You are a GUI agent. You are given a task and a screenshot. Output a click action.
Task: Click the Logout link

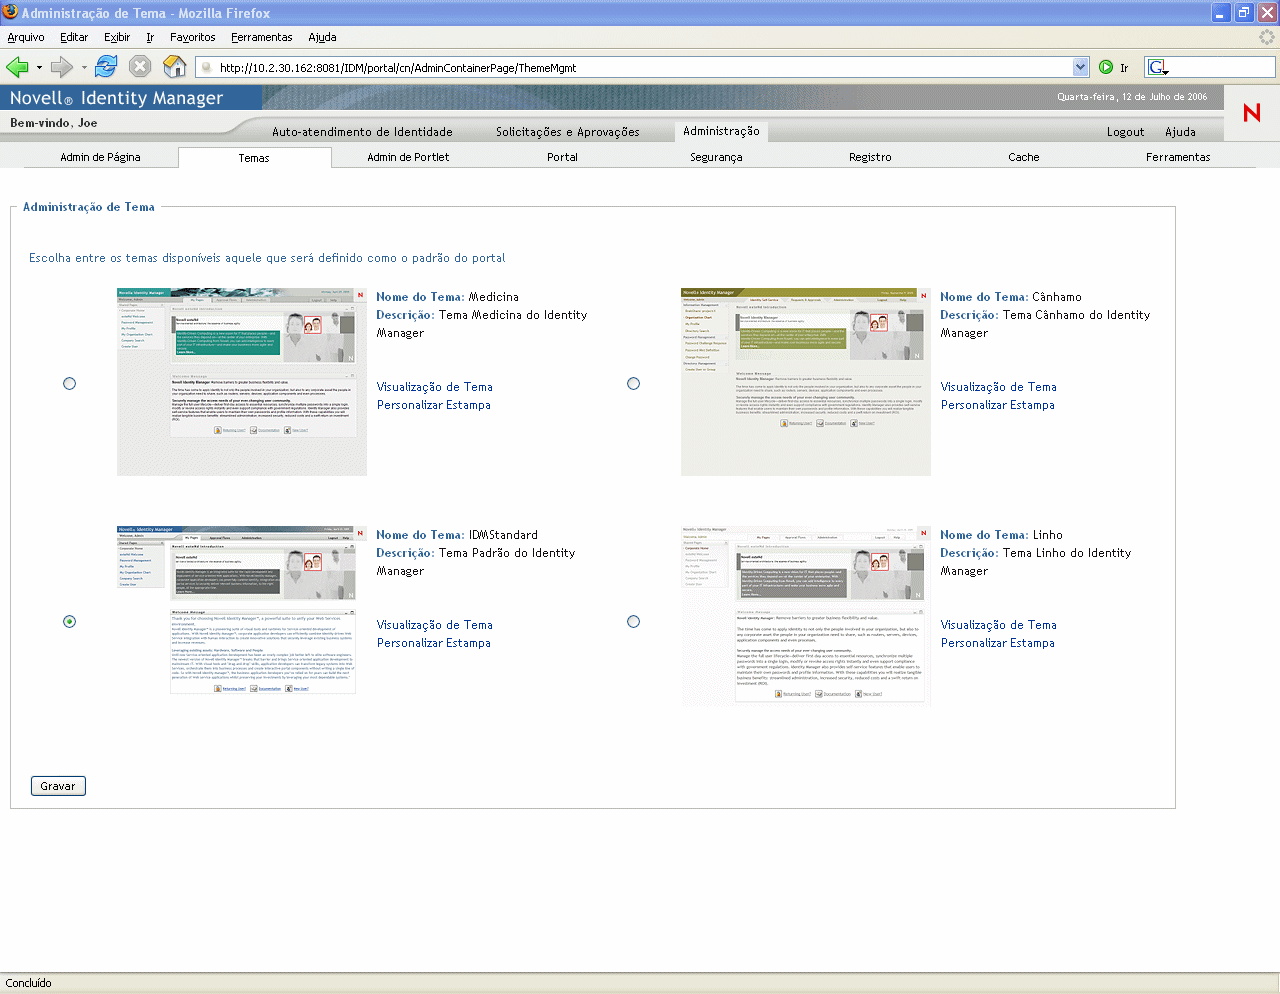(x=1125, y=132)
